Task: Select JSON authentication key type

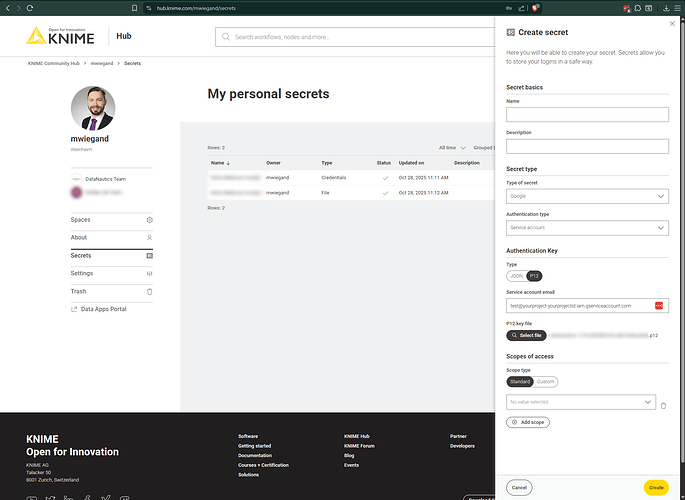Action: click(517, 275)
